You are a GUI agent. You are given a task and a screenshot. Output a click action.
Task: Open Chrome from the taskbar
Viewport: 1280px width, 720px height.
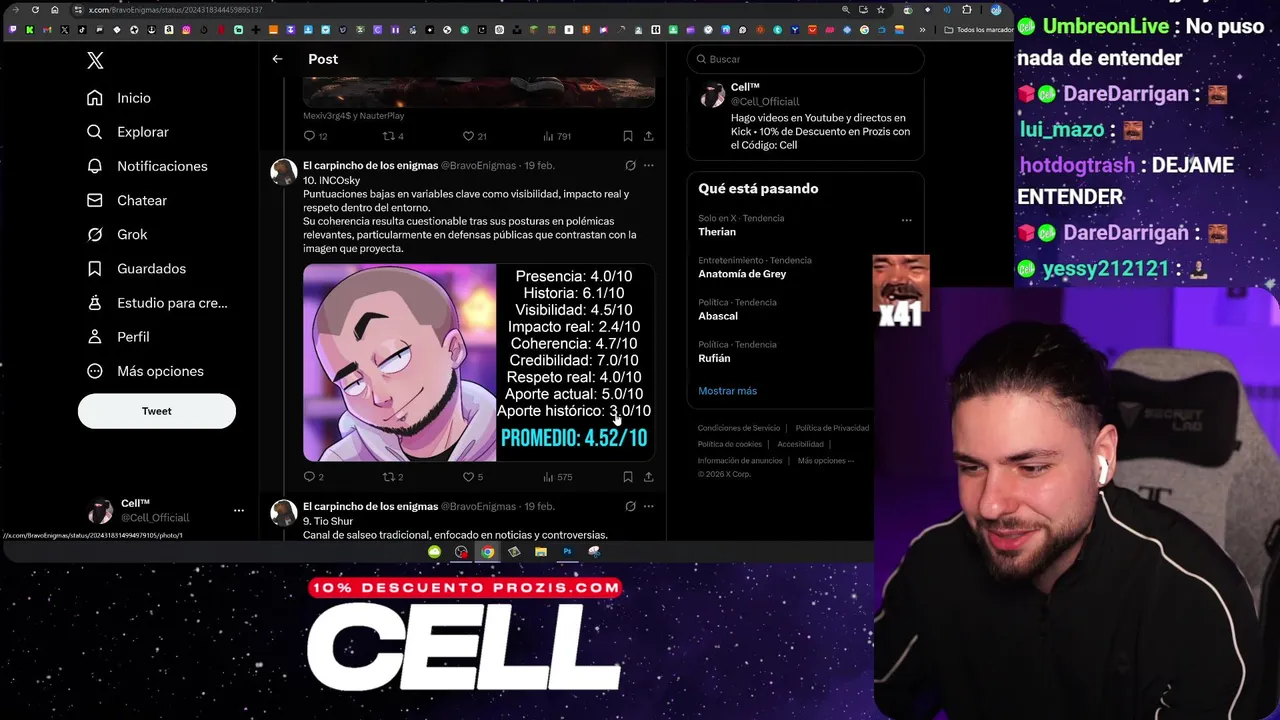(x=487, y=552)
